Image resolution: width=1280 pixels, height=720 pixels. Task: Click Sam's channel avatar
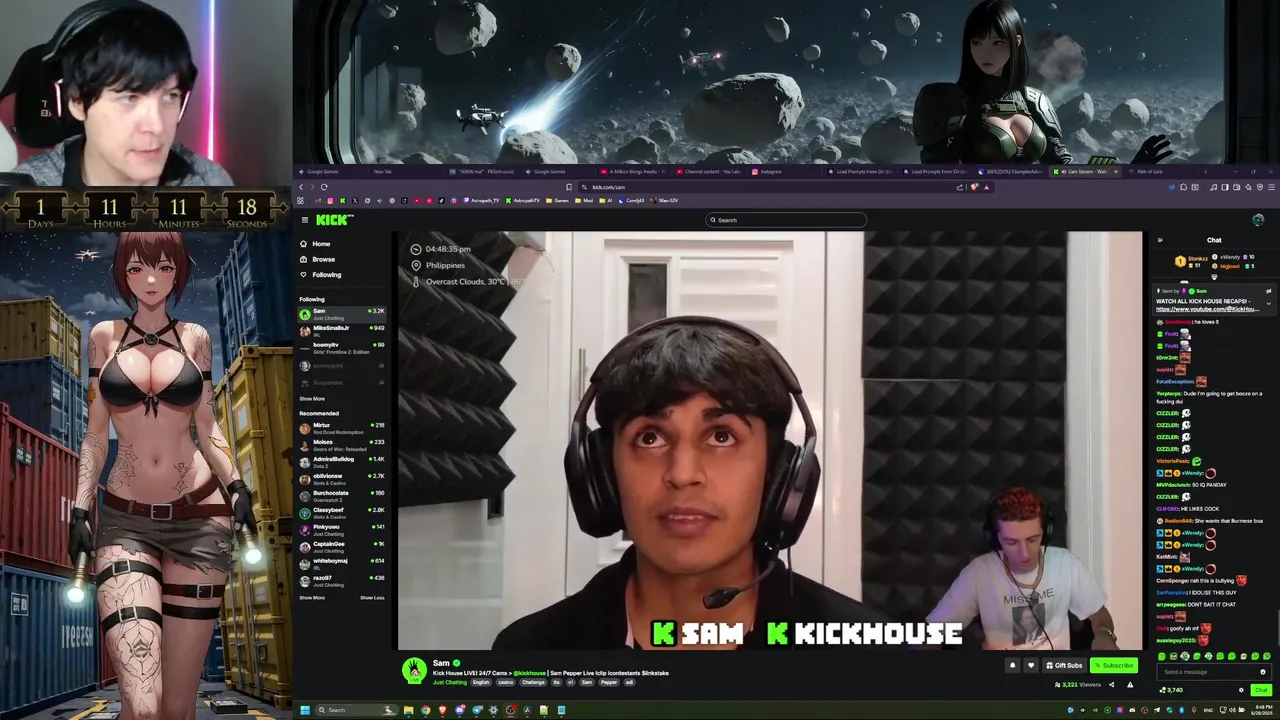pyautogui.click(x=414, y=670)
